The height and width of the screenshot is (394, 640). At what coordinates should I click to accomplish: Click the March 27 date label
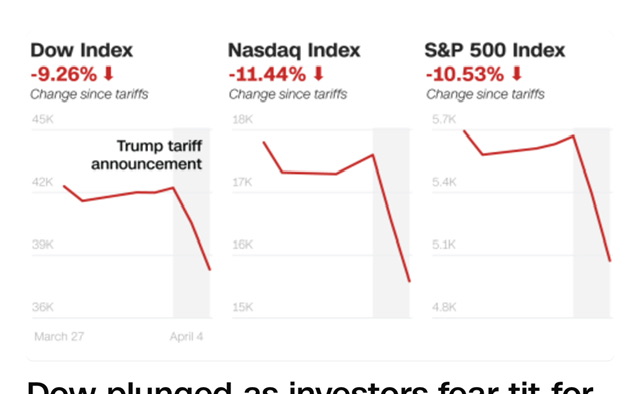pos(59,336)
